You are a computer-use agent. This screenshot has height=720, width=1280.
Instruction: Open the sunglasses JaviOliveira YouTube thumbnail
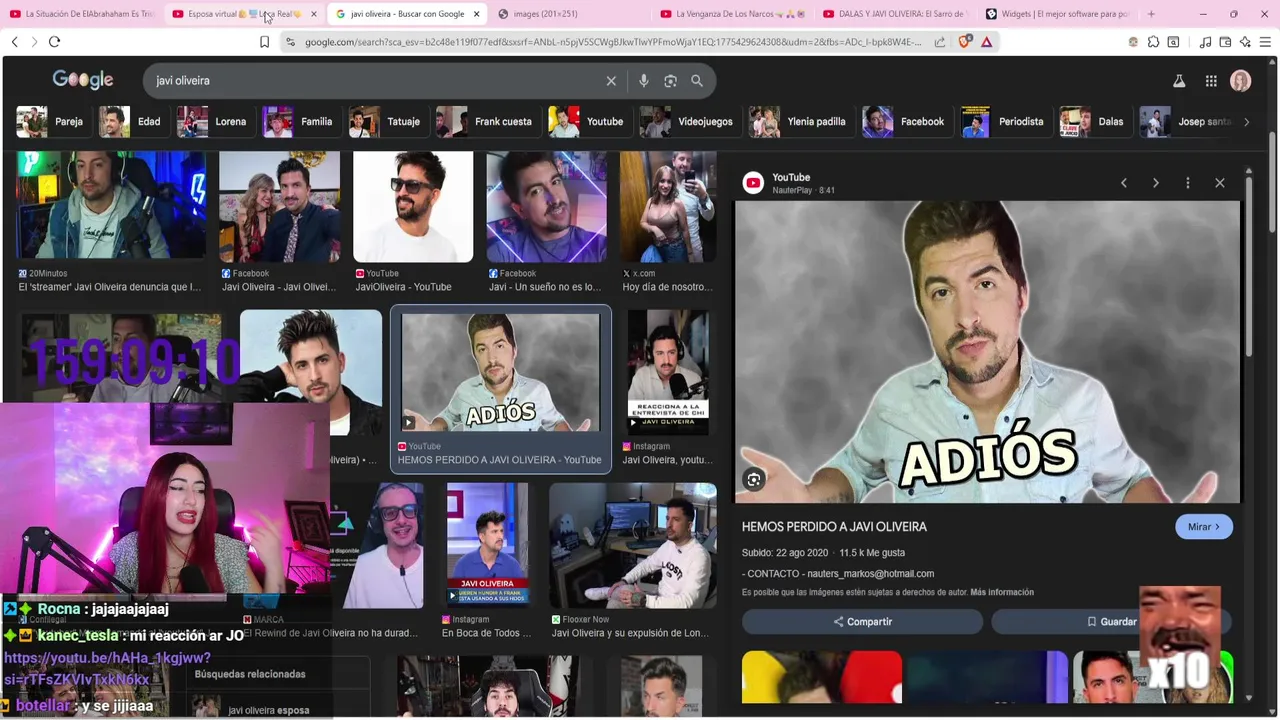point(413,207)
